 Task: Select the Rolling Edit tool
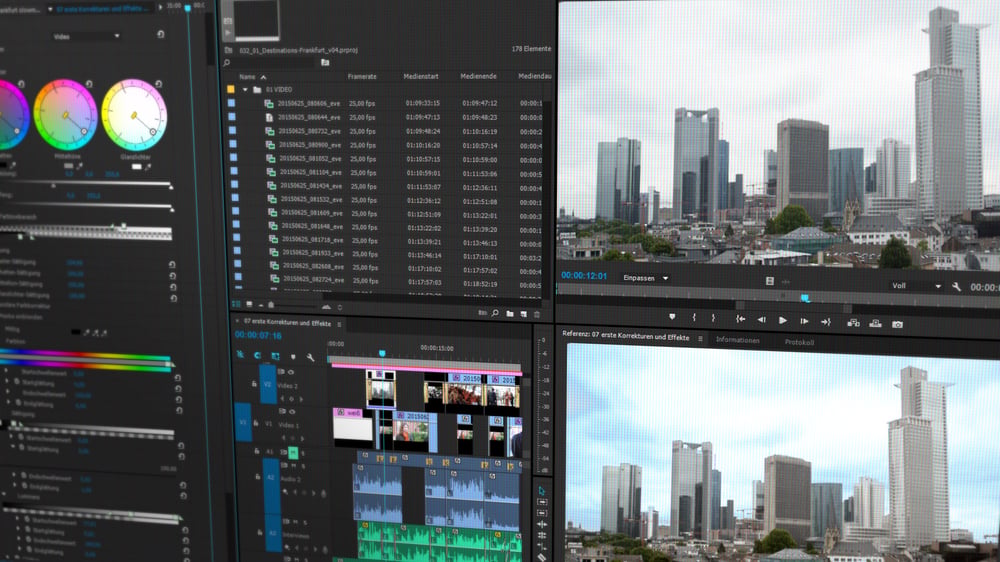[541, 535]
